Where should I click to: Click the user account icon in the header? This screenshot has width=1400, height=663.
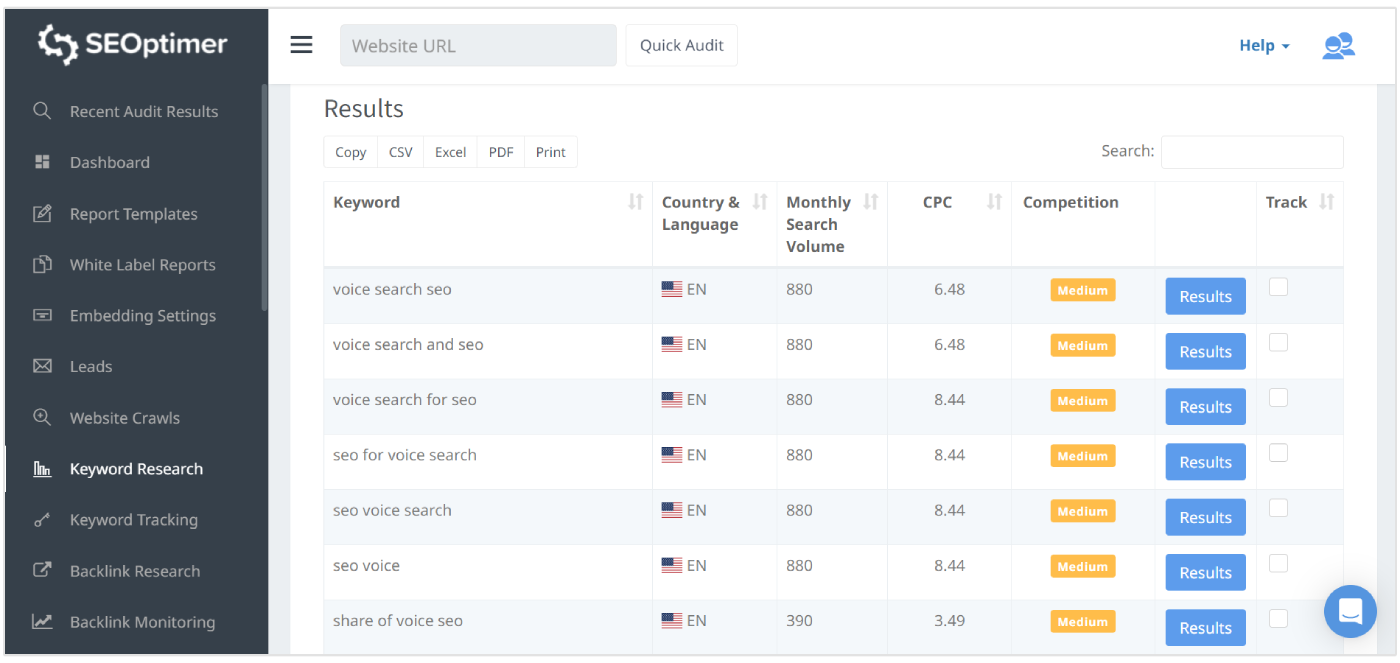[x=1338, y=45]
